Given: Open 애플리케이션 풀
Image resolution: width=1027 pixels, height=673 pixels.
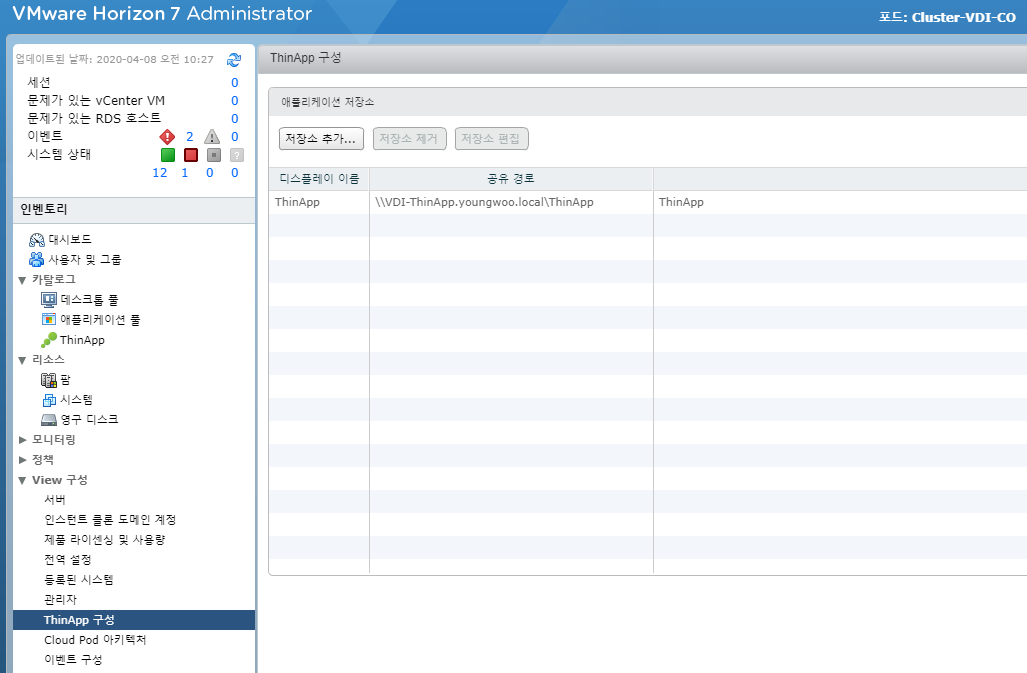Looking at the screenshot, I should [x=100, y=319].
